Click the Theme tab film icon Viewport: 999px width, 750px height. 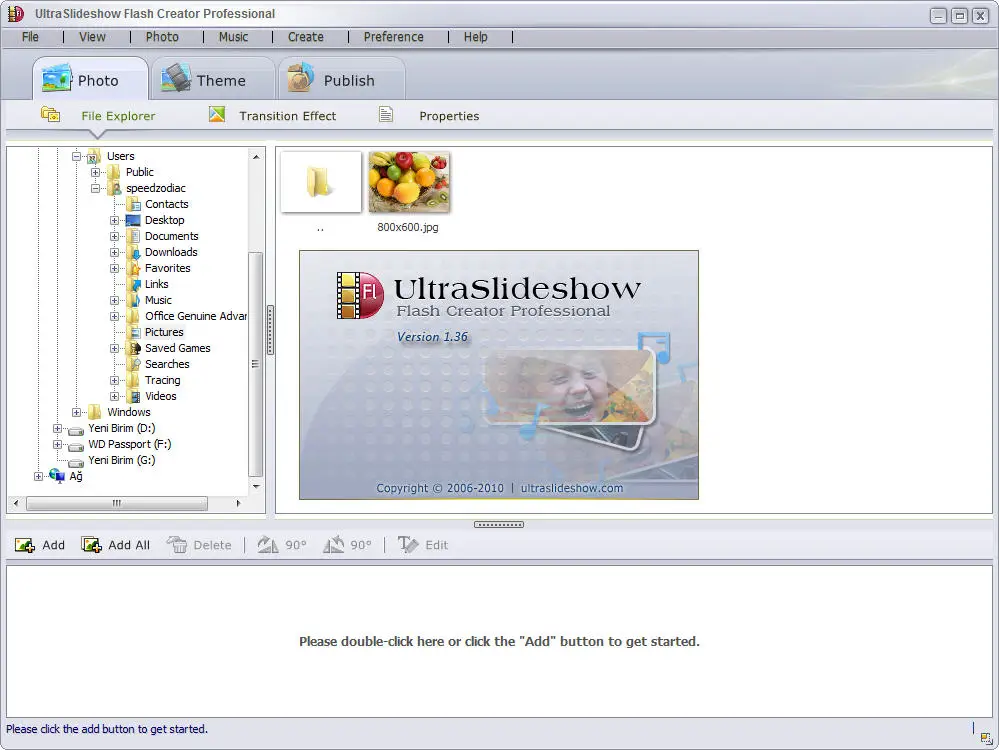point(176,78)
